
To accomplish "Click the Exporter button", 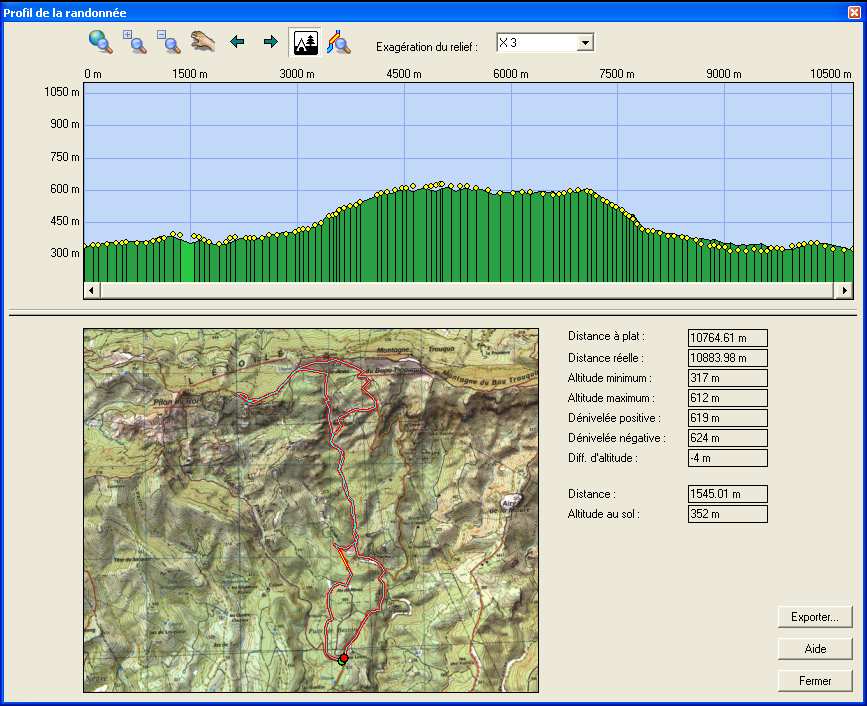I will pos(815,617).
